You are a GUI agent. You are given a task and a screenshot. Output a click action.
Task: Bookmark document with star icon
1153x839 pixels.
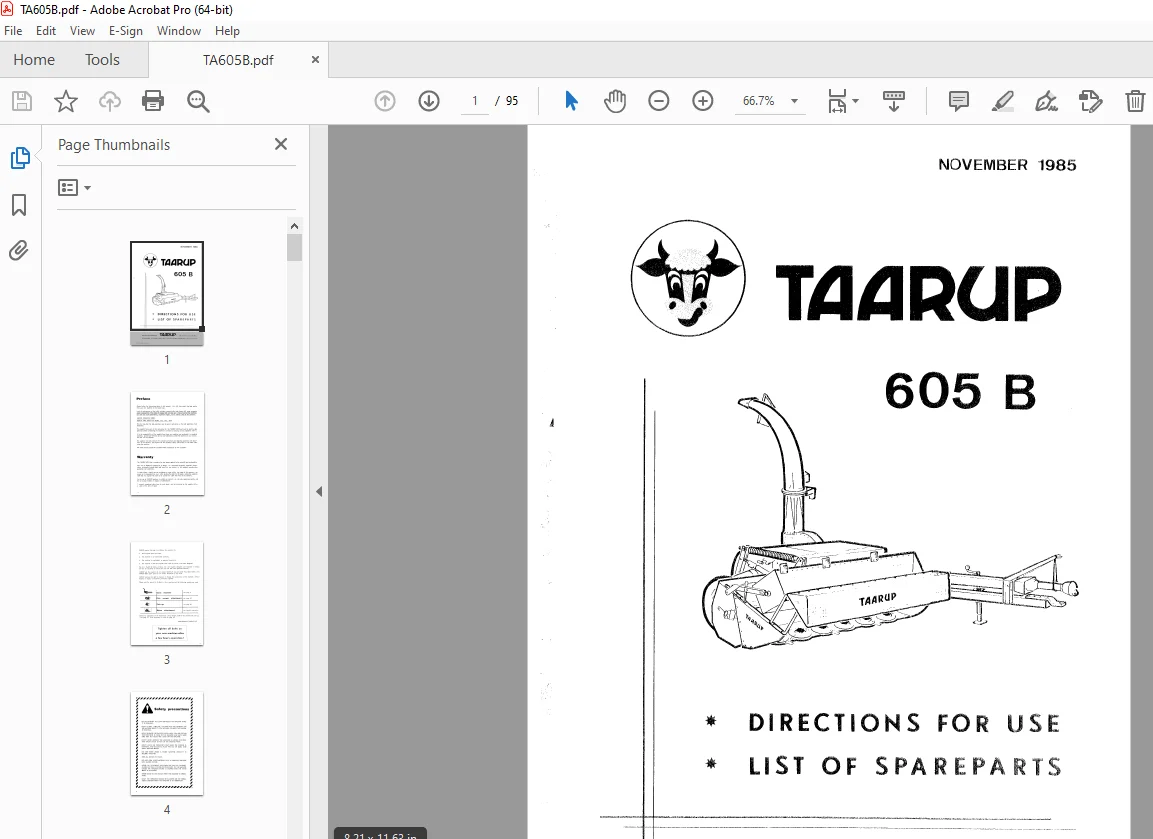coord(65,101)
